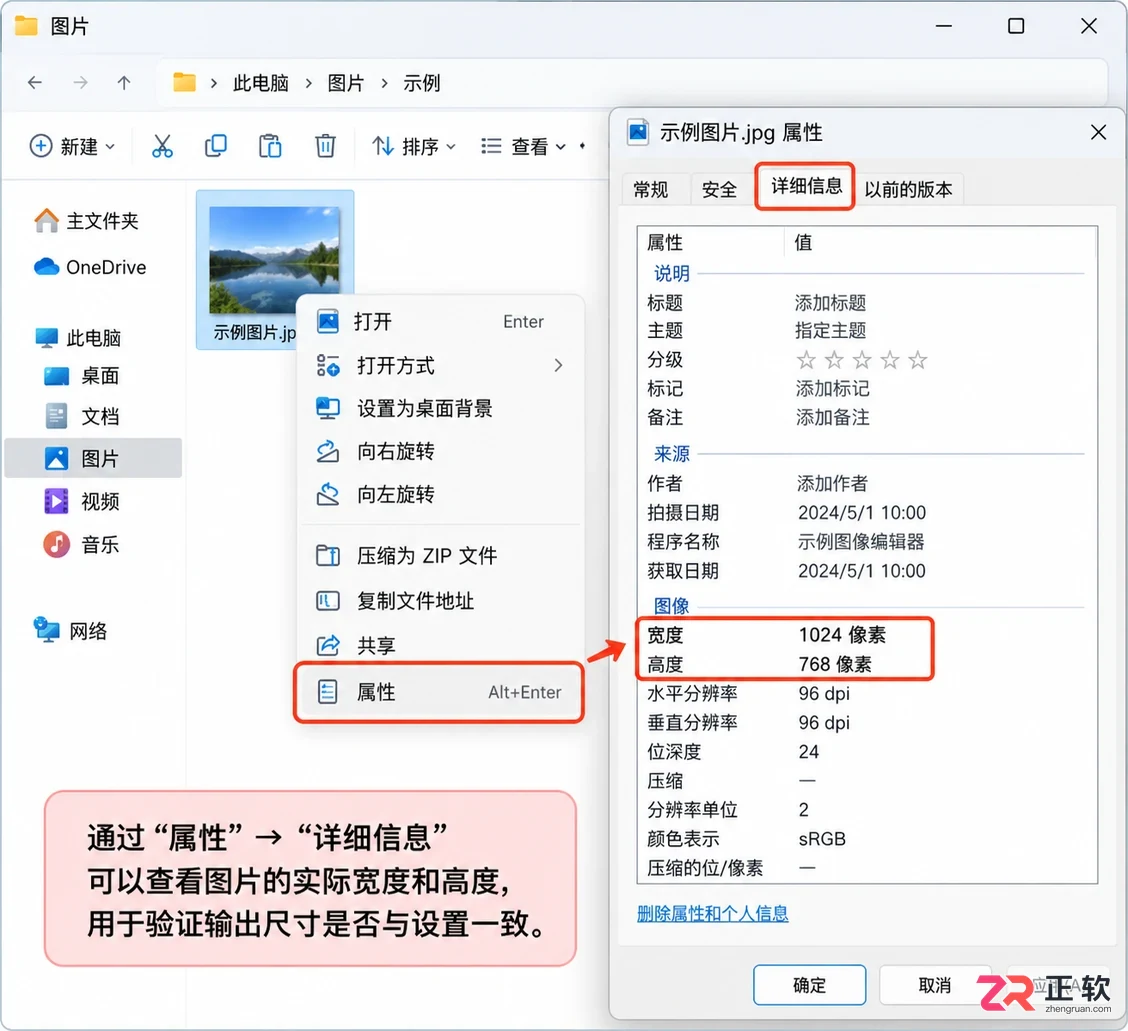The image size is (1128, 1031).
Task: Choose 压缩为 ZIP 文件
Action: (440, 555)
